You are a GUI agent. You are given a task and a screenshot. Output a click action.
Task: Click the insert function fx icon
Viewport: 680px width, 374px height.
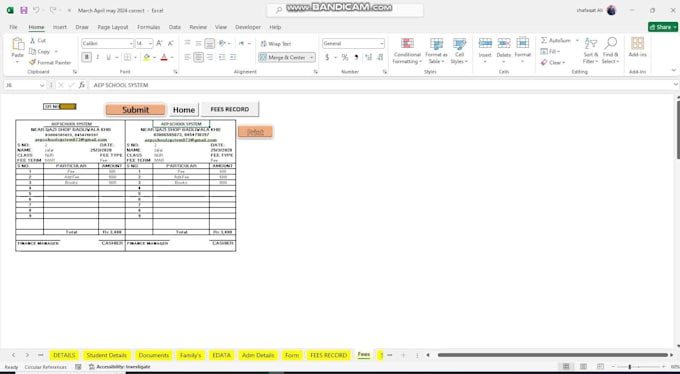click(82, 85)
